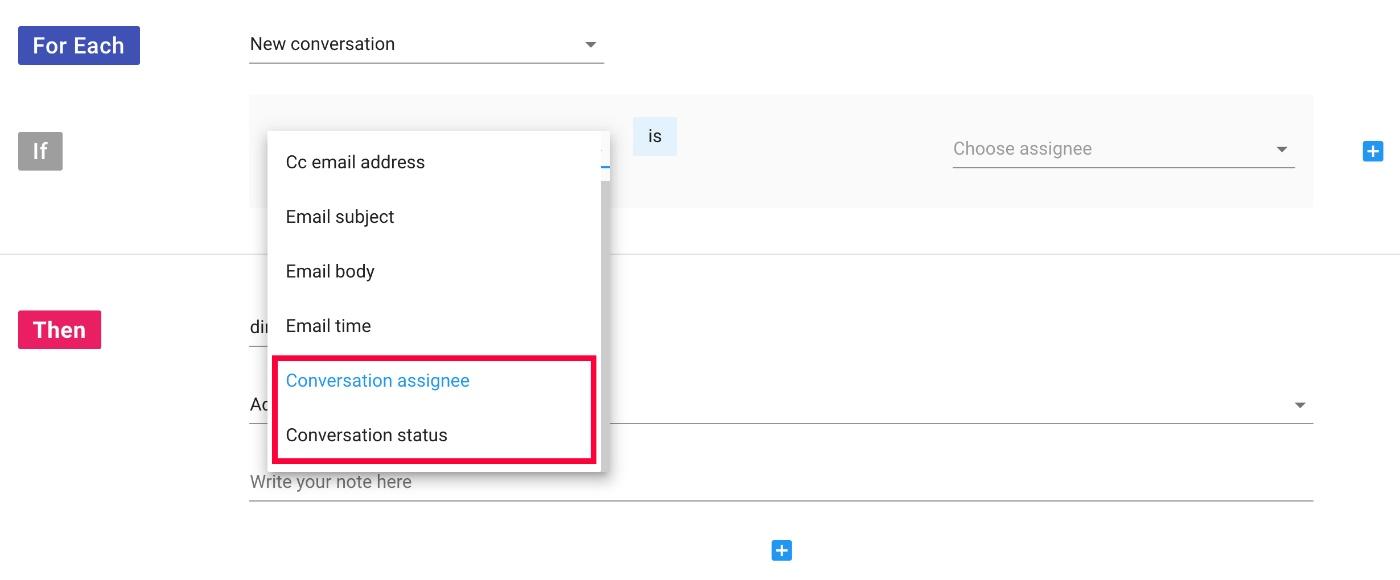Click the 'is' operator chip

[x=655, y=136]
